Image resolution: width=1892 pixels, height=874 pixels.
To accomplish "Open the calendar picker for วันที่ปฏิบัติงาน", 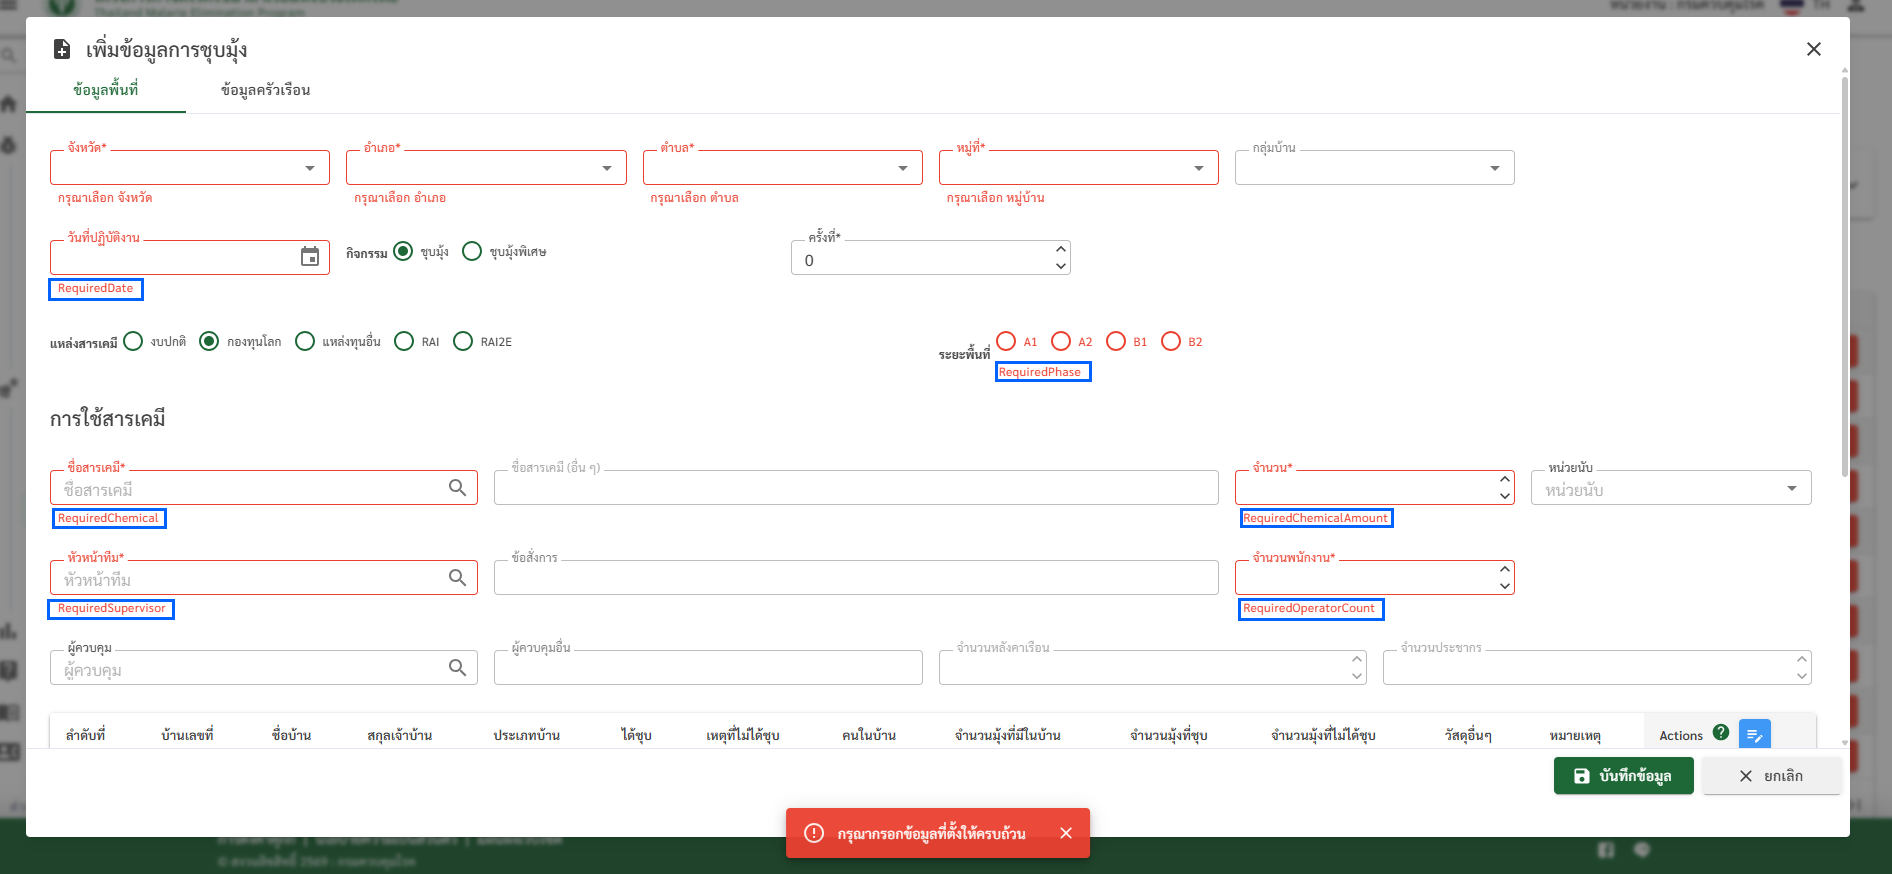I will 310,257.
